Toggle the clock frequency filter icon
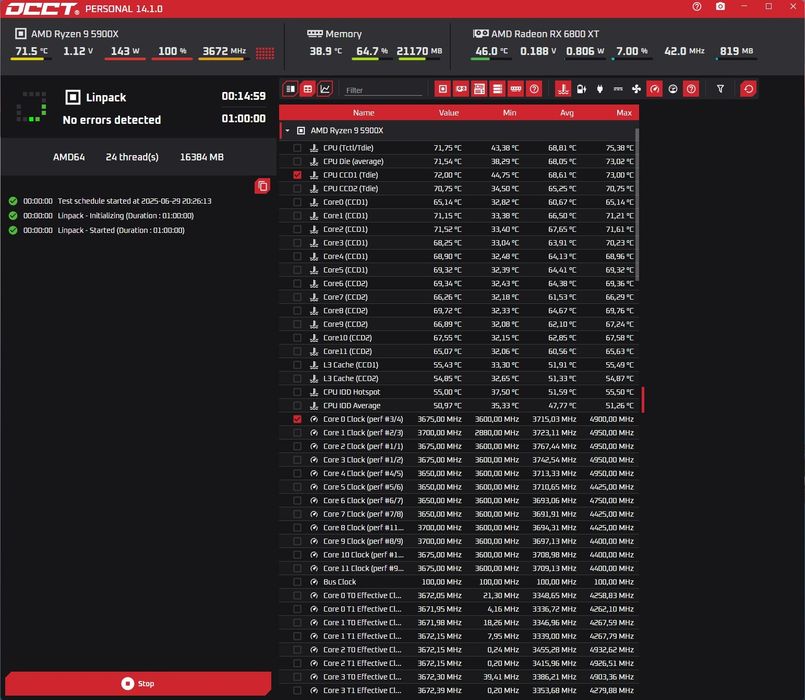 point(655,89)
